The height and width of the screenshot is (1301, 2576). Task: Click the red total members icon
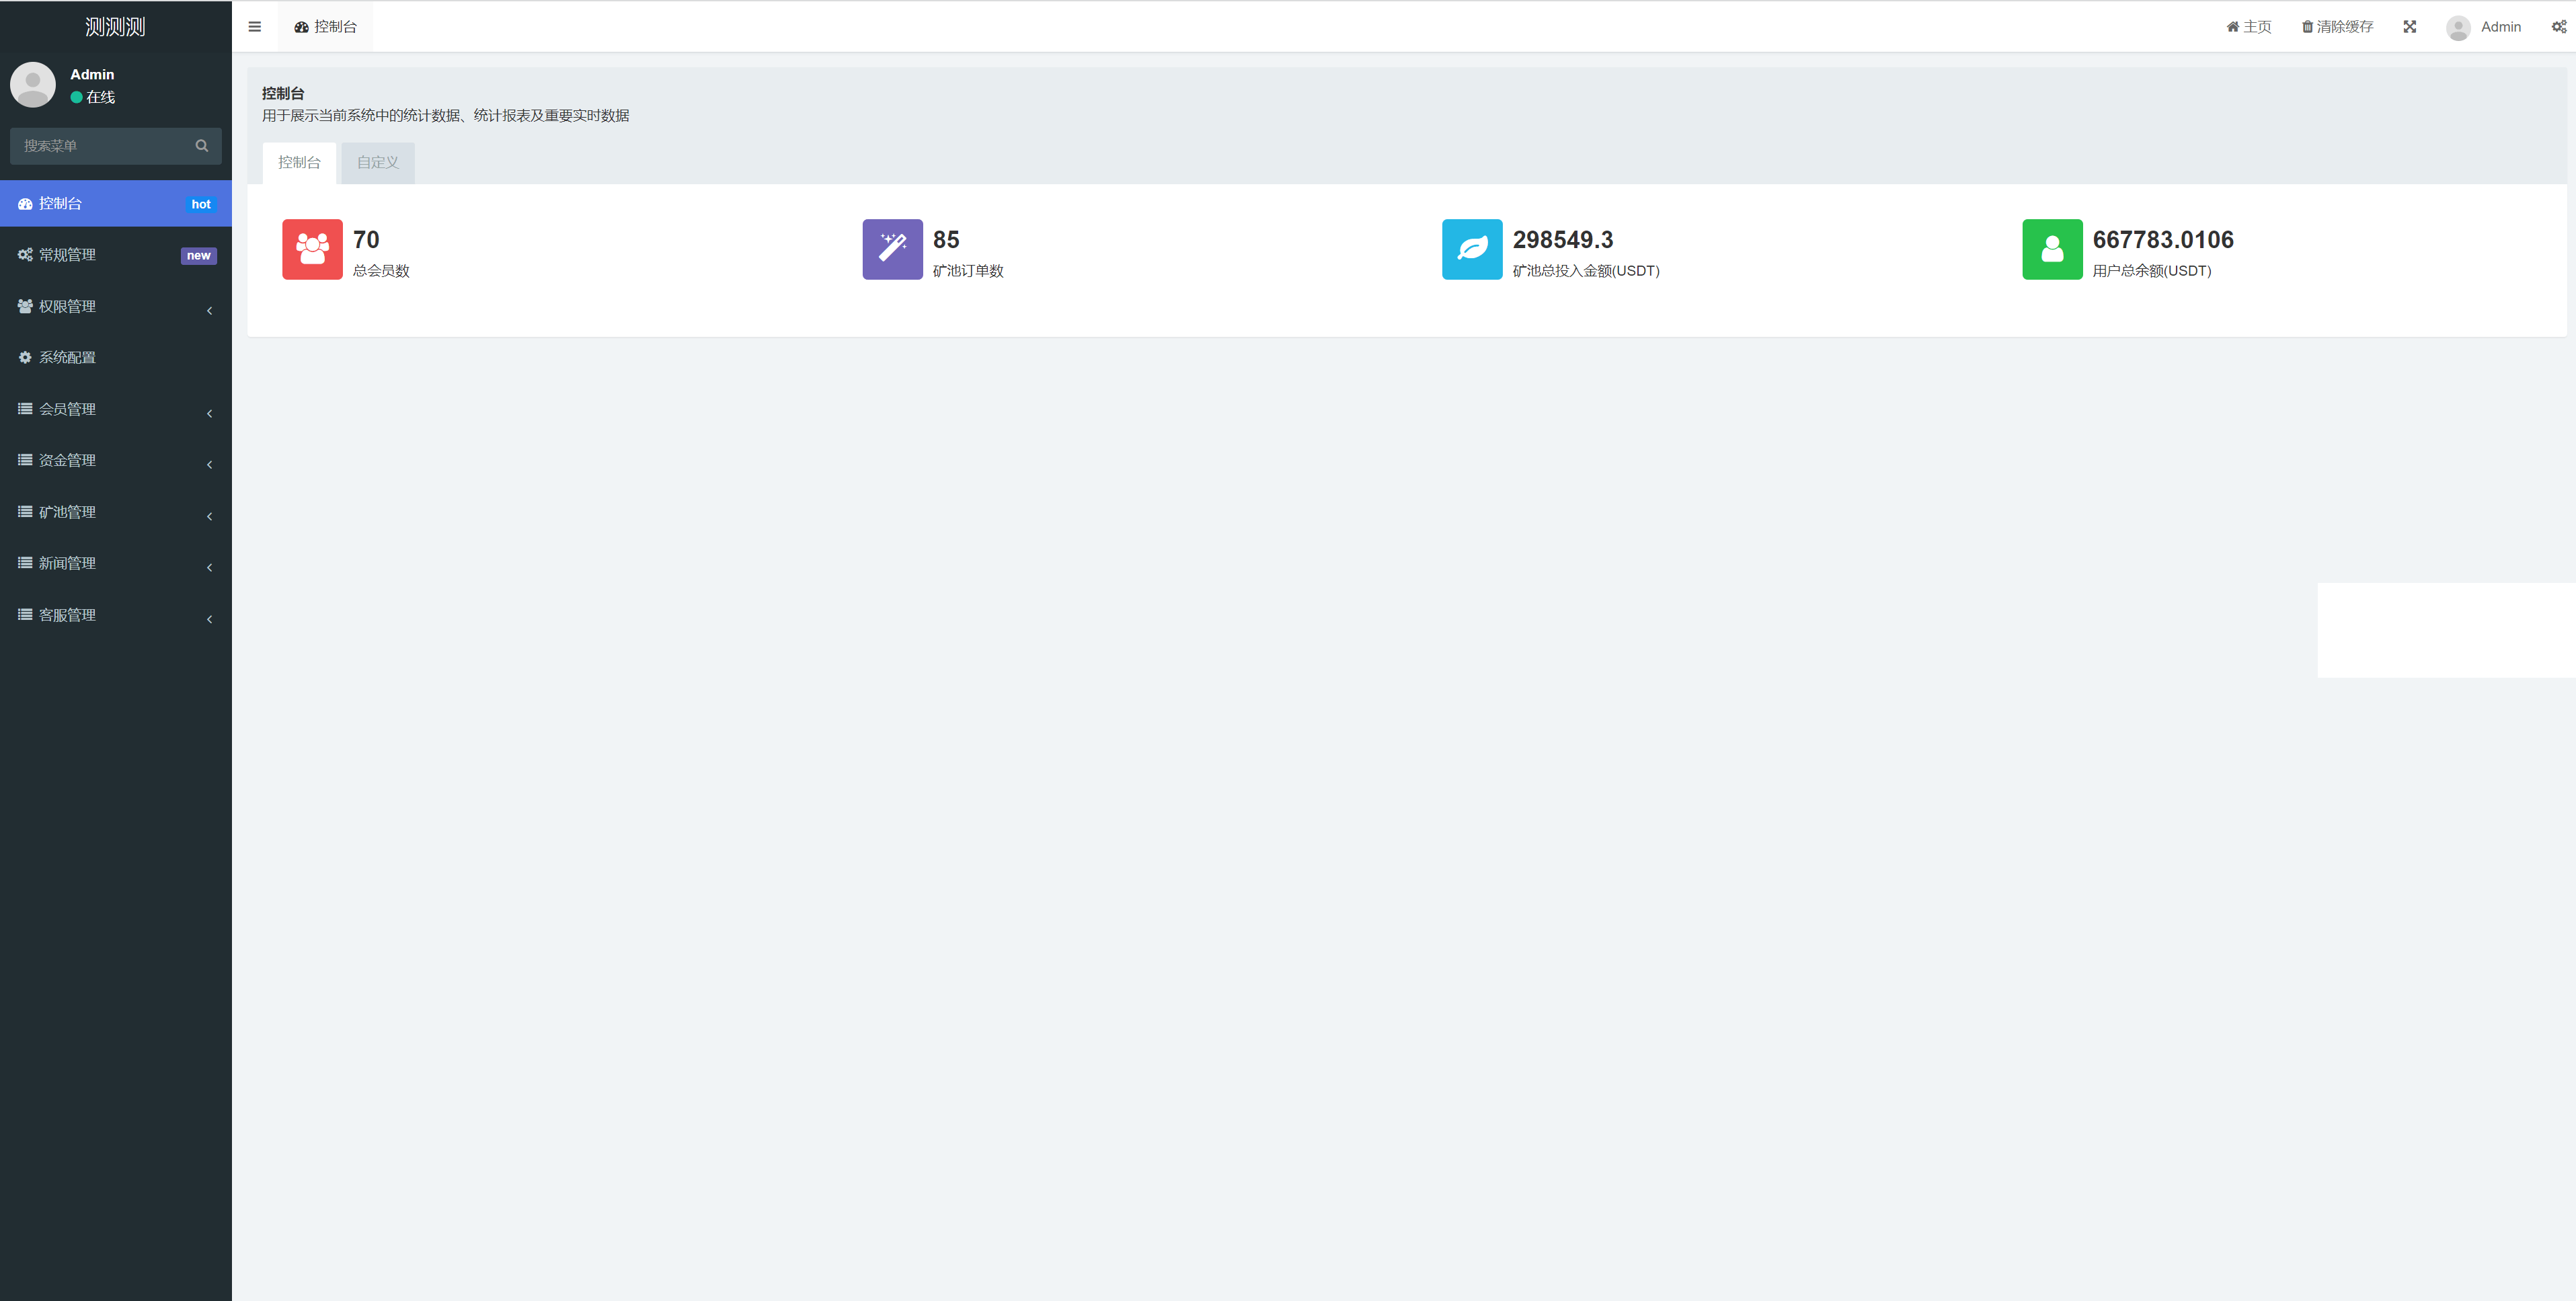tap(312, 249)
